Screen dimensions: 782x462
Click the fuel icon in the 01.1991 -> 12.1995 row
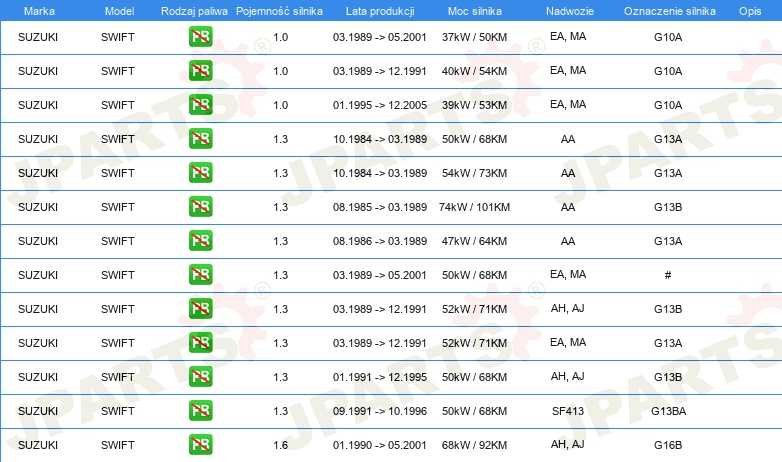[x=200, y=377]
